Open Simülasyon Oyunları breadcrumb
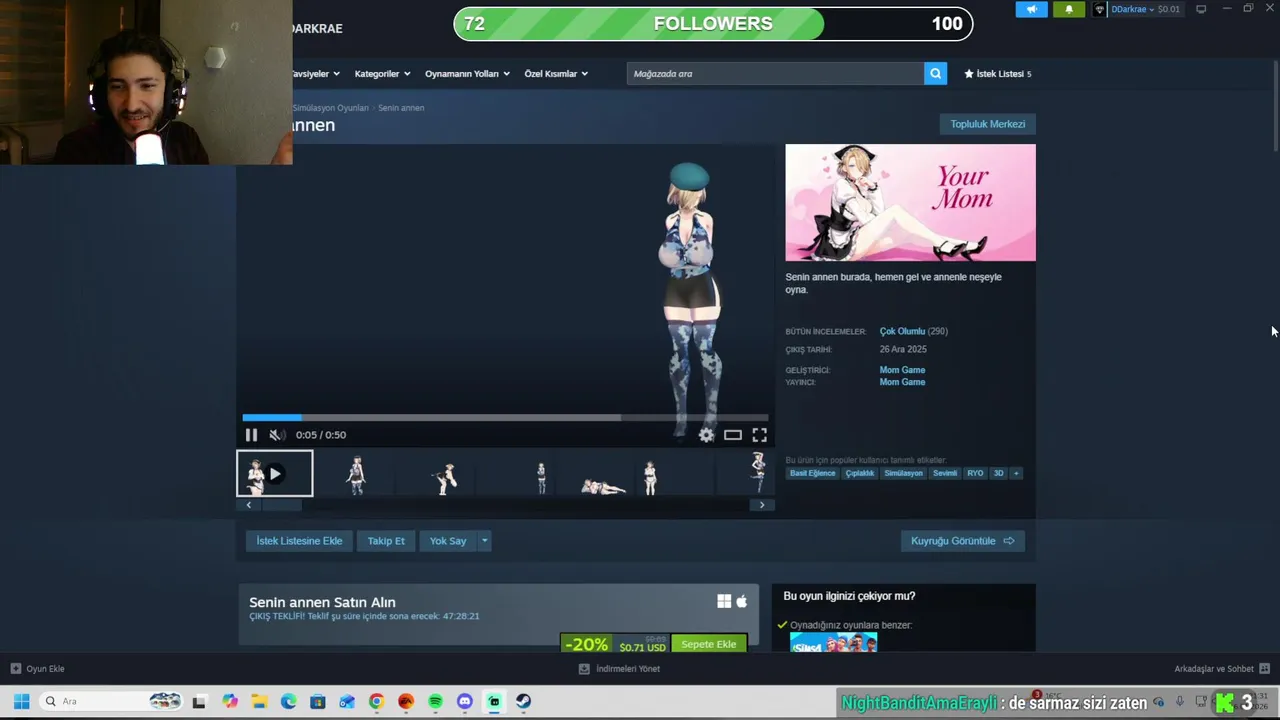This screenshot has height=720, width=1280. pos(331,108)
